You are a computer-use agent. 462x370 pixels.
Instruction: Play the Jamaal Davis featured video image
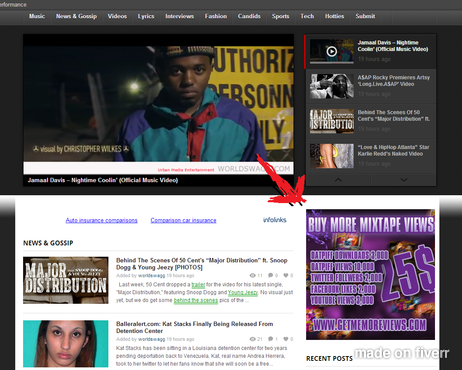click(x=158, y=103)
